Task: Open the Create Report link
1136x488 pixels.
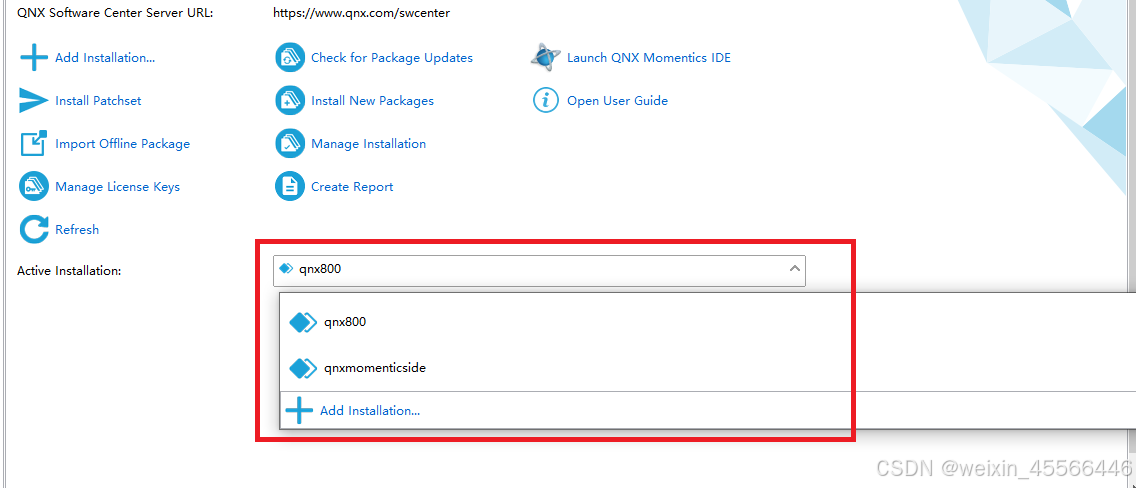Action: pos(352,187)
